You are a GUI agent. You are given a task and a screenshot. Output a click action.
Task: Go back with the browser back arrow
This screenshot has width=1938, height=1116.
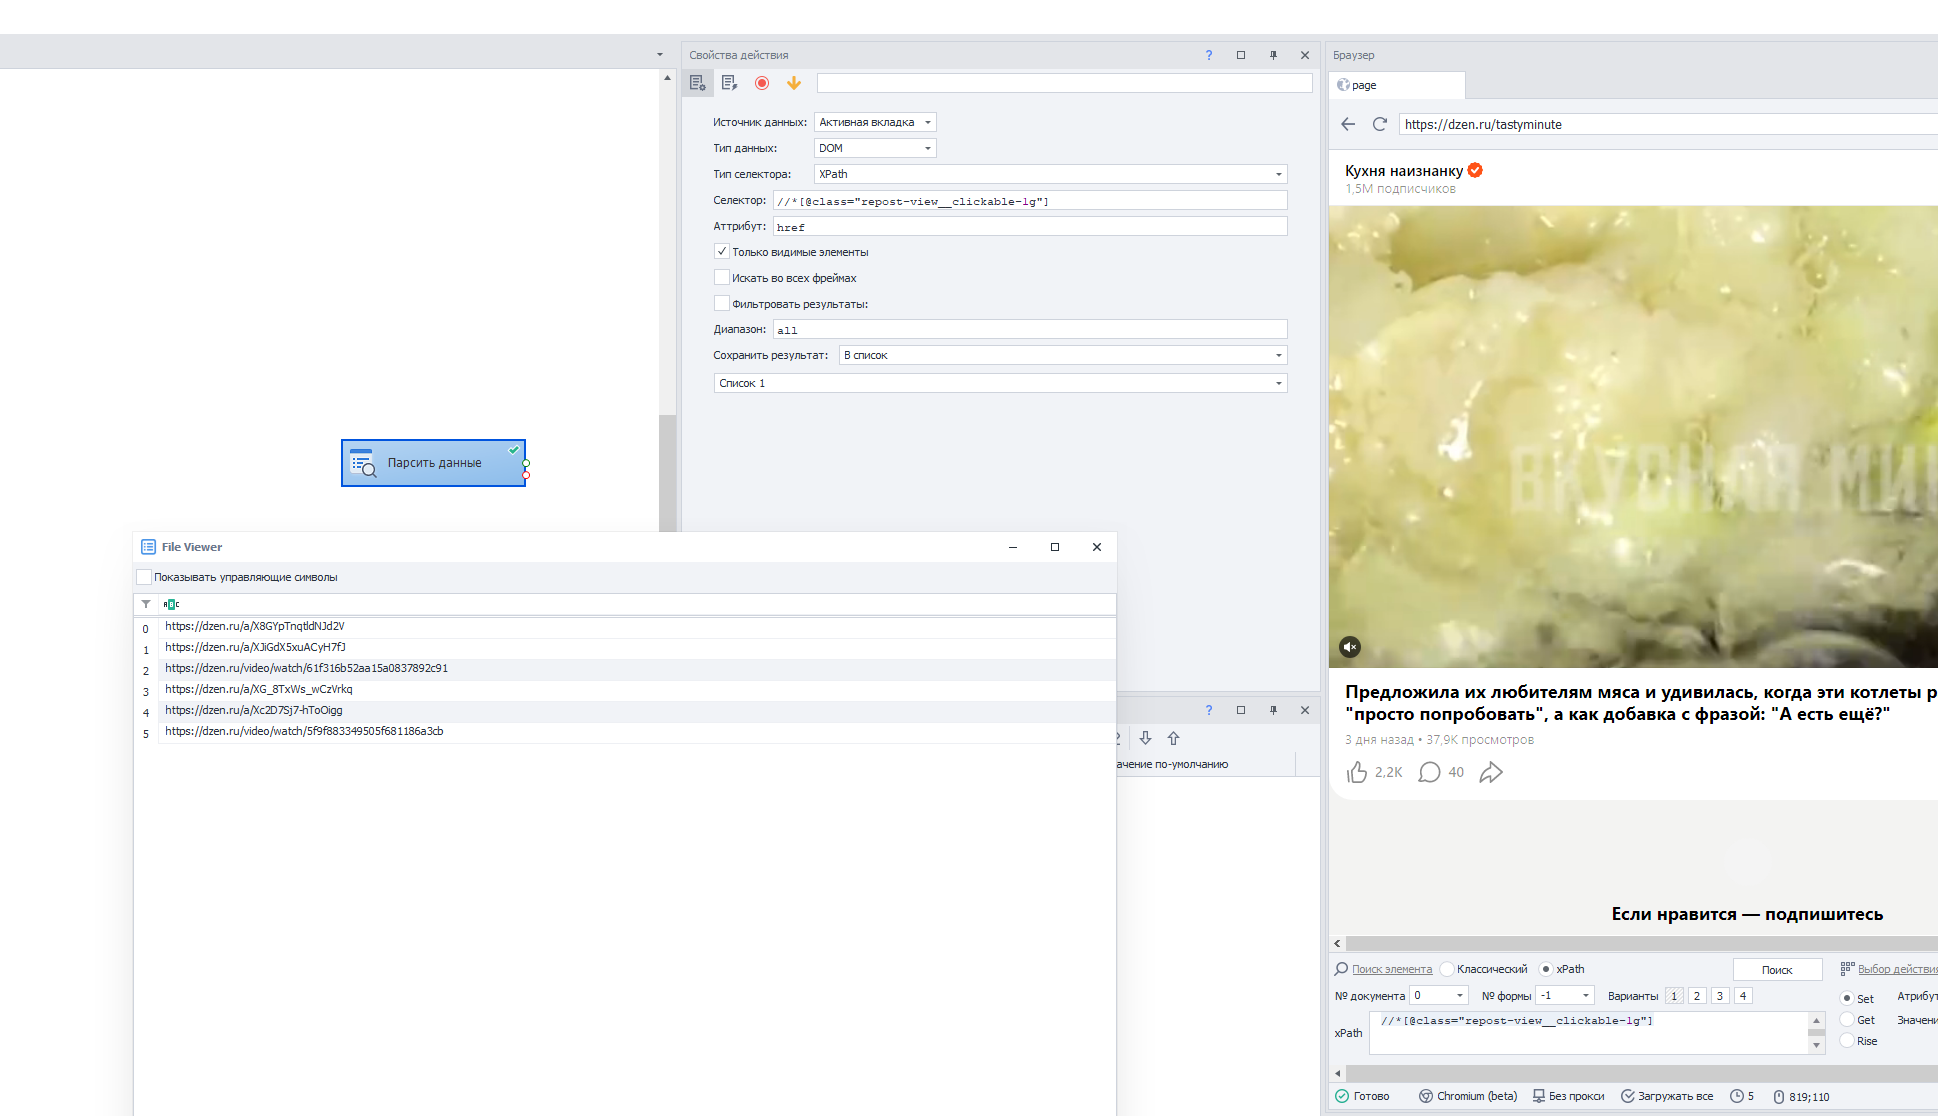[1348, 124]
